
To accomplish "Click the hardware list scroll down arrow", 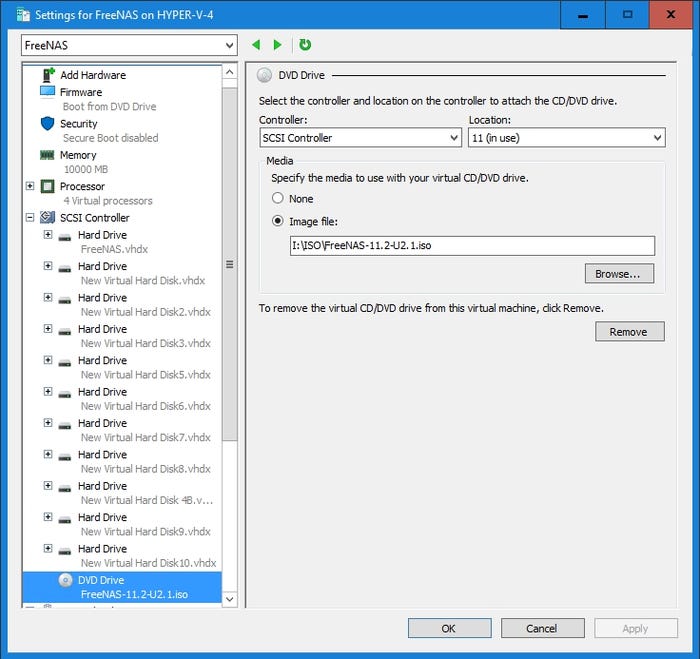I will (229, 598).
